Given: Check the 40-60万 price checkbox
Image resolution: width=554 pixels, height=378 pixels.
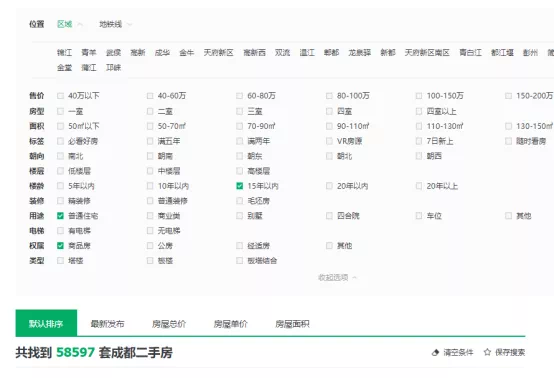Looking at the screenshot, I should coord(150,96).
